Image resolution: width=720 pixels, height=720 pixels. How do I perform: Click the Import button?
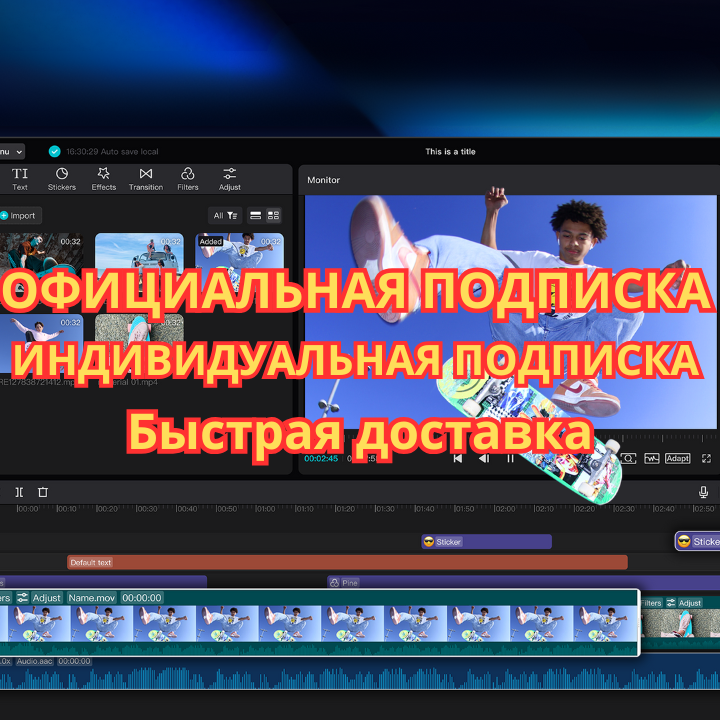click(19, 215)
